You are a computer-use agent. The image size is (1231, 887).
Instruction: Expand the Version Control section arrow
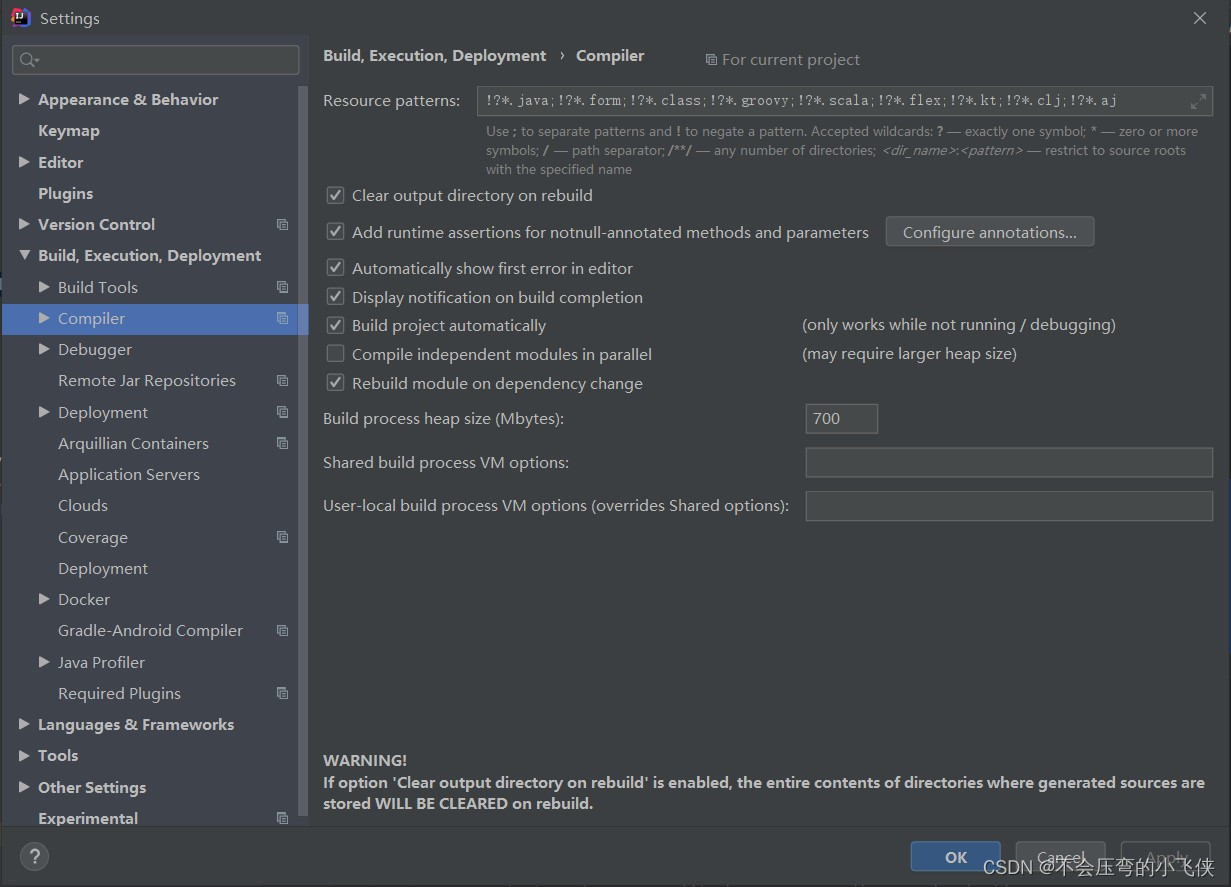click(x=24, y=224)
